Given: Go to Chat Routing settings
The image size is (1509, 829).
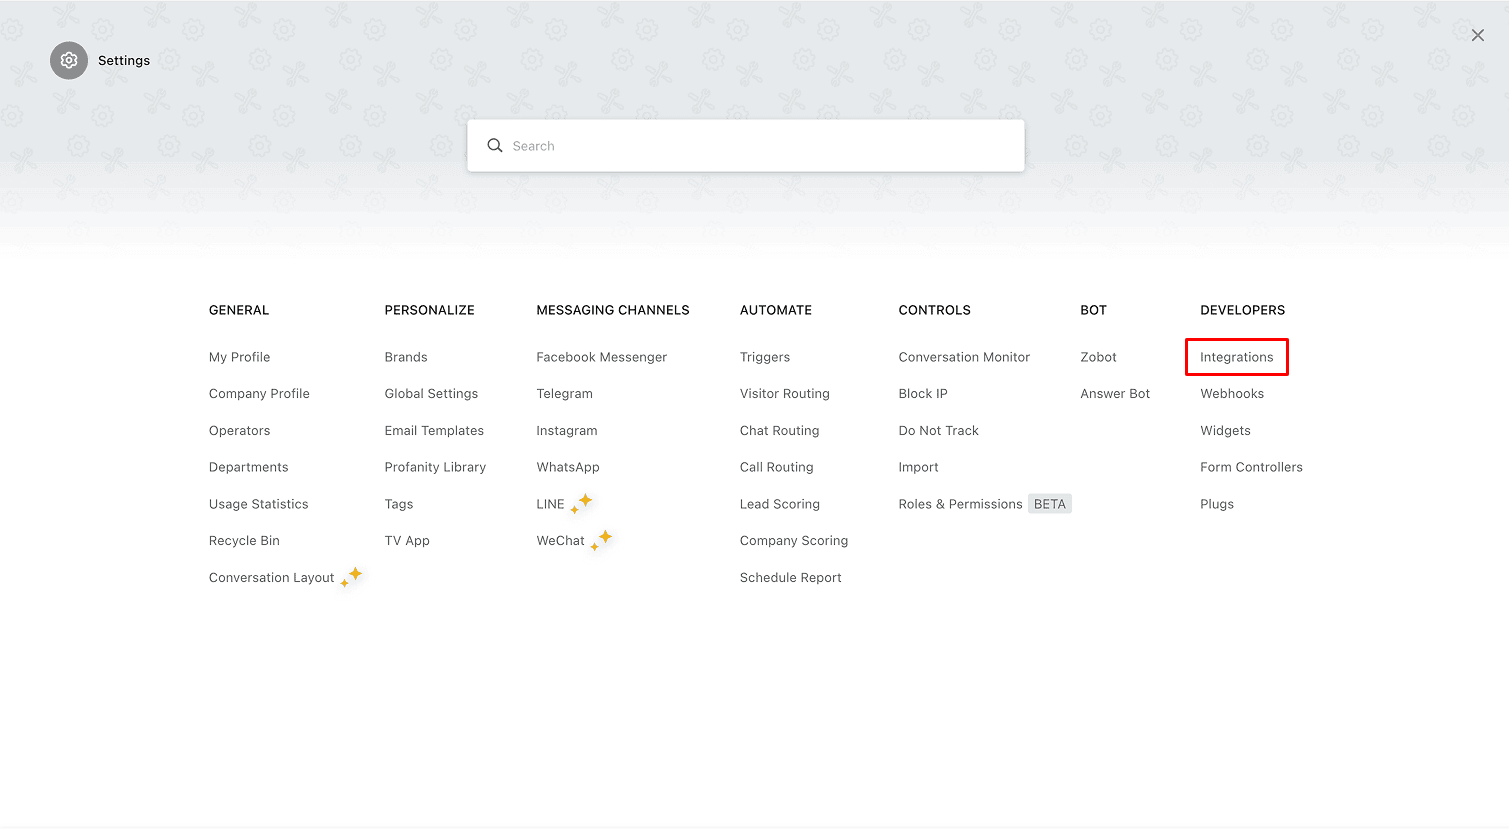Looking at the screenshot, I should [779, 431].
